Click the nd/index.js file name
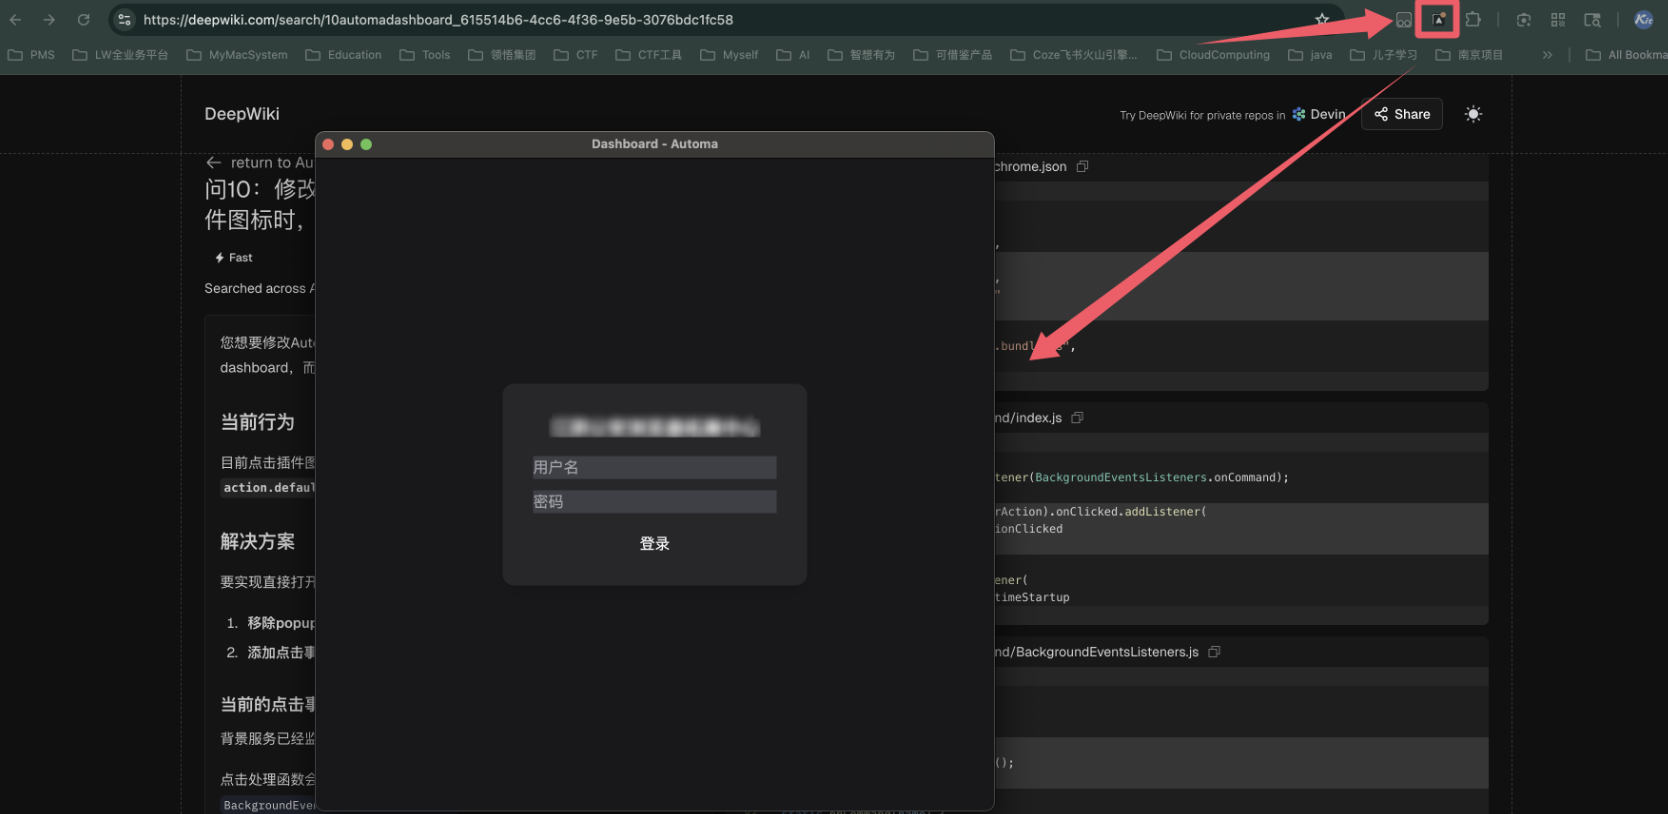The width and height of the screenshot is (1668, 814). tap(1028, 418)
